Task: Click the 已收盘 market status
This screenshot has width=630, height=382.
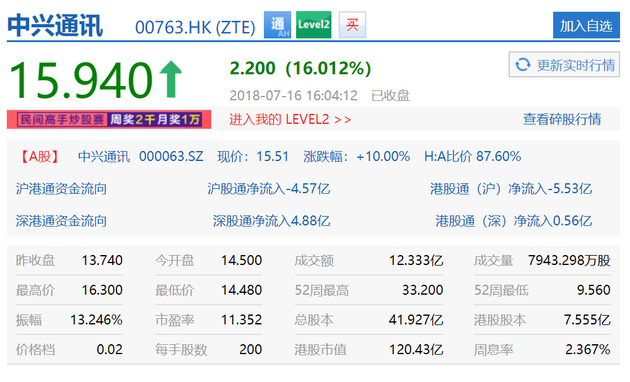Action: click(390, 96)
